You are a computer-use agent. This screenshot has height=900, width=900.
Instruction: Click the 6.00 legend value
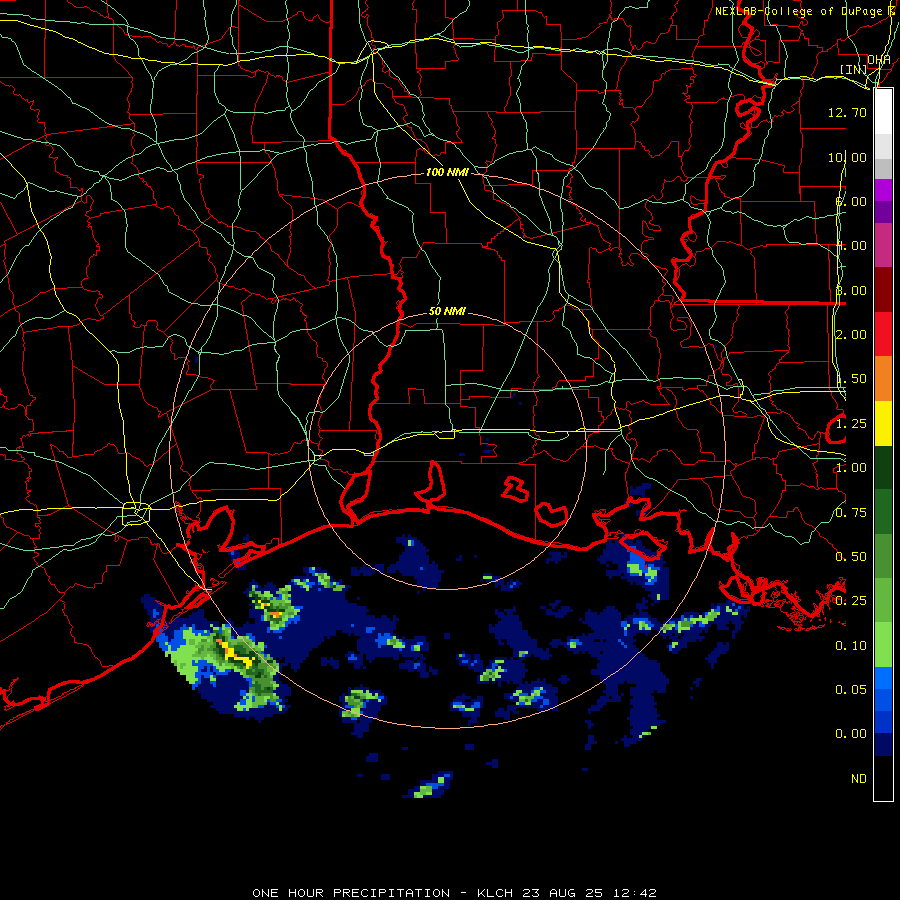coord(851,201)
